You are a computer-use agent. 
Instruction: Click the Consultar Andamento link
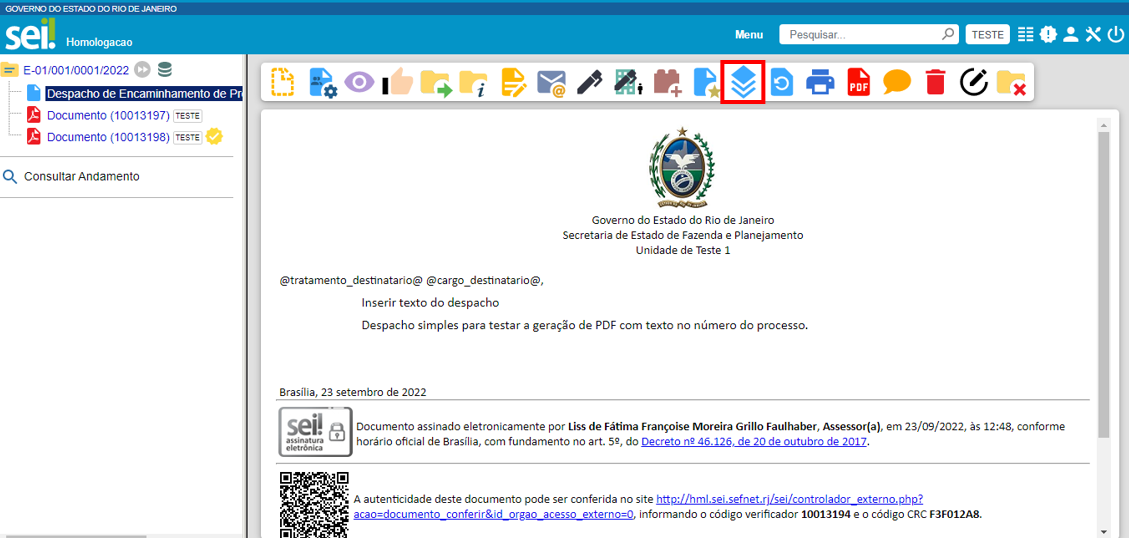point(81,176)
